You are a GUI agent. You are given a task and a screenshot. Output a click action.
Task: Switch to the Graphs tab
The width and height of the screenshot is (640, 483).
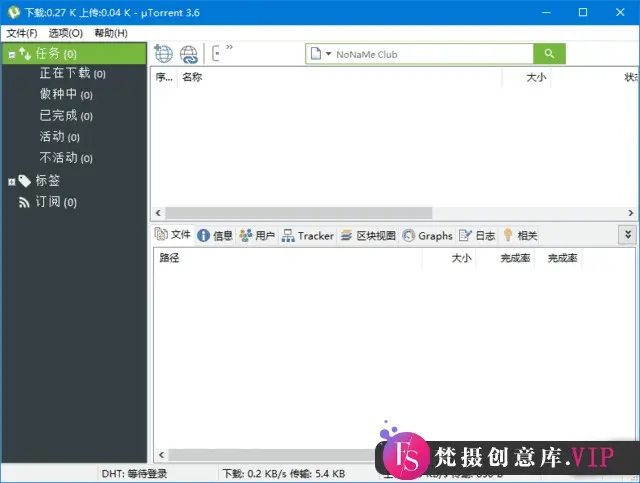point(427,236)
